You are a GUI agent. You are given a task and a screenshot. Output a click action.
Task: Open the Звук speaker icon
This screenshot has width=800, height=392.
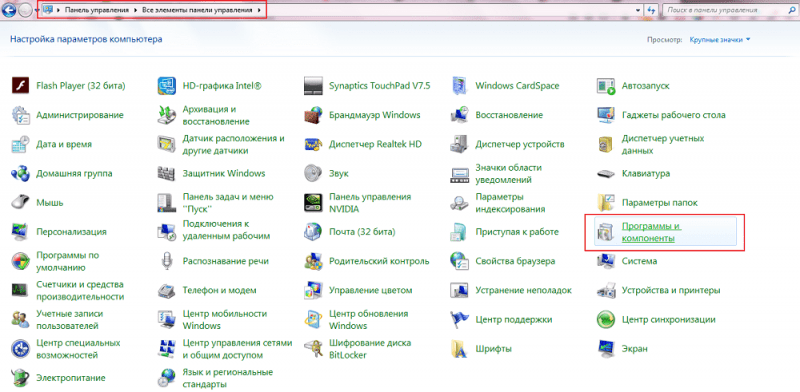point(313,173)
